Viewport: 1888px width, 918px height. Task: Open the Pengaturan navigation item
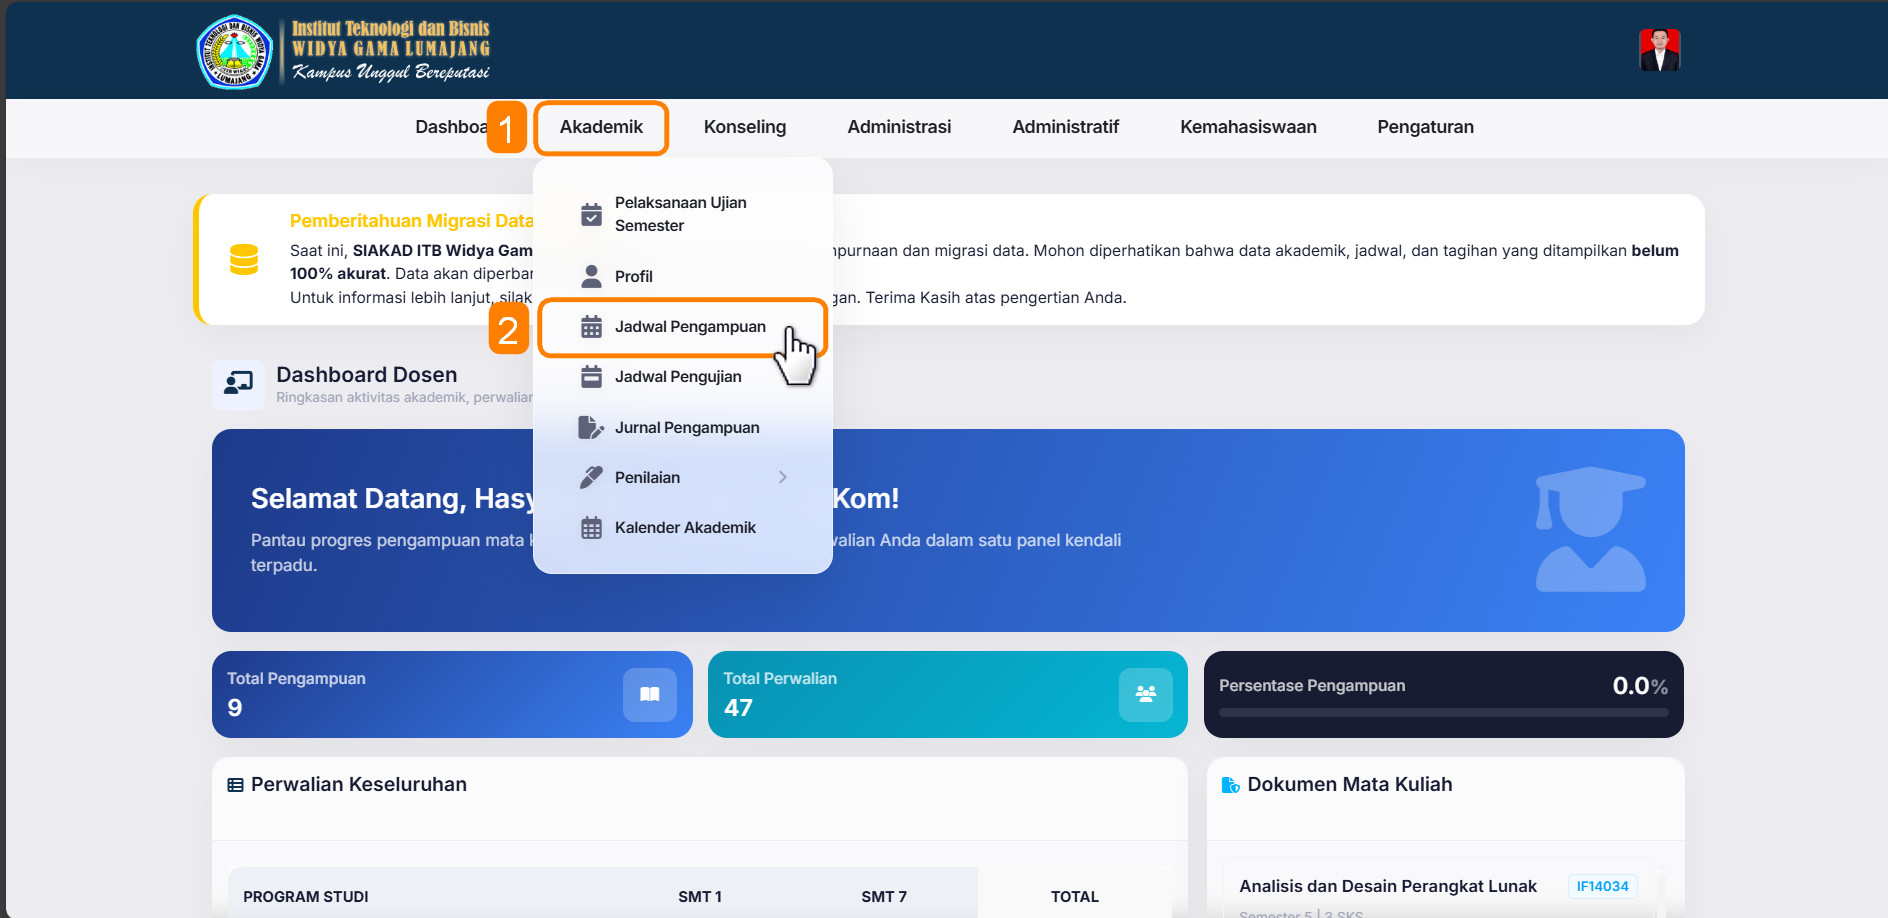pyautogui.click(x=1425, y=127)
